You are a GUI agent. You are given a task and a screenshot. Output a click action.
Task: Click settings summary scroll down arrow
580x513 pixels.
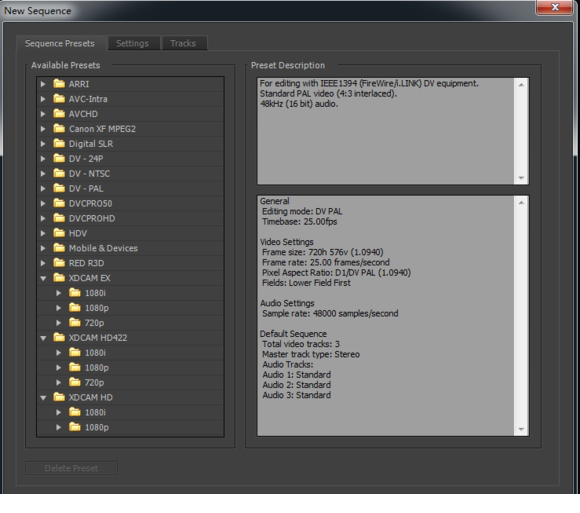coord(521,429)
